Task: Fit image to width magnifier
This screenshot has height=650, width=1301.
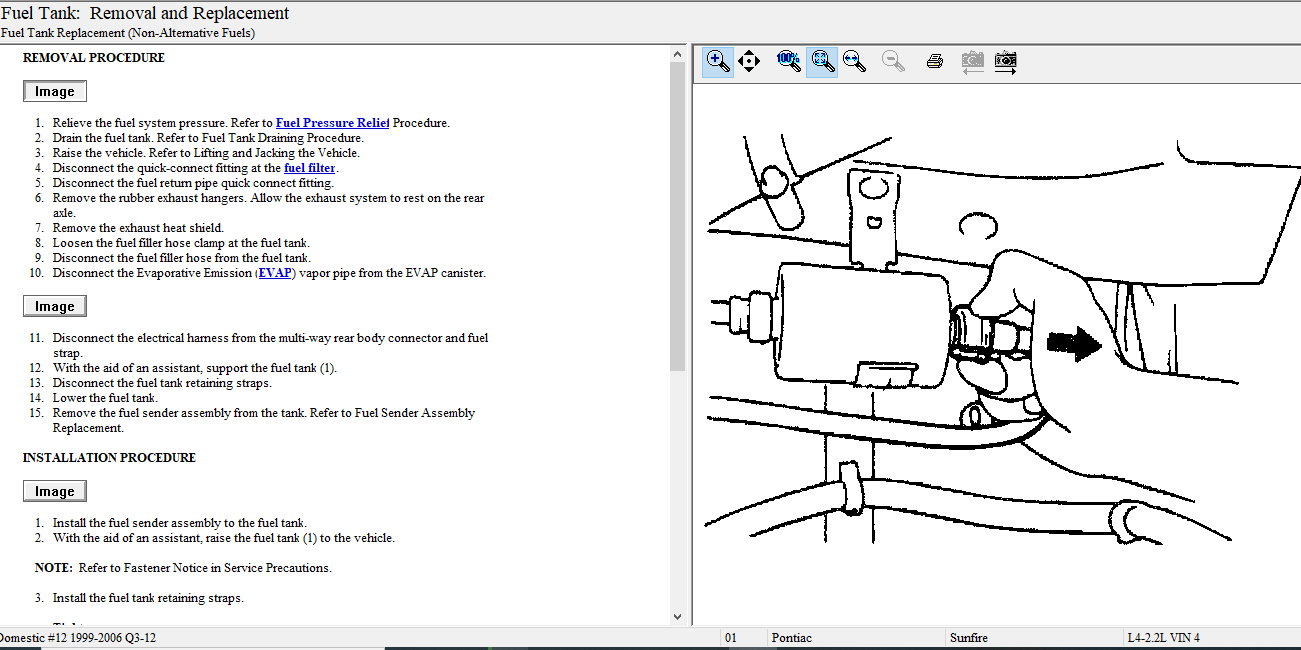Action: pyautogui.click(x=854, y=61)
